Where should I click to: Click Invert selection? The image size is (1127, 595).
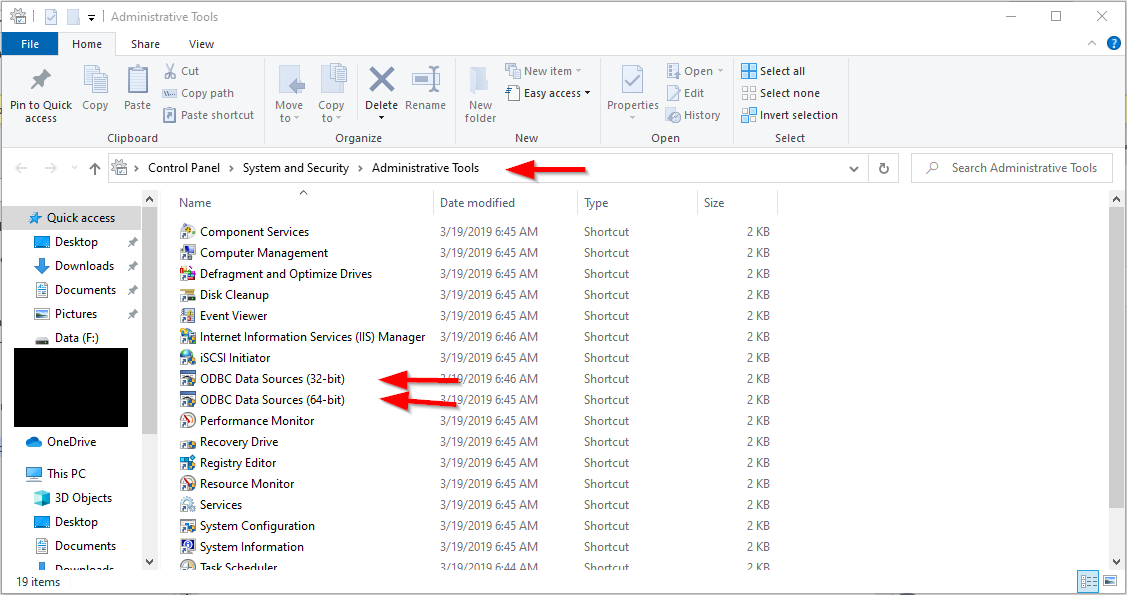pyautogui.click(x=790, y=115)
